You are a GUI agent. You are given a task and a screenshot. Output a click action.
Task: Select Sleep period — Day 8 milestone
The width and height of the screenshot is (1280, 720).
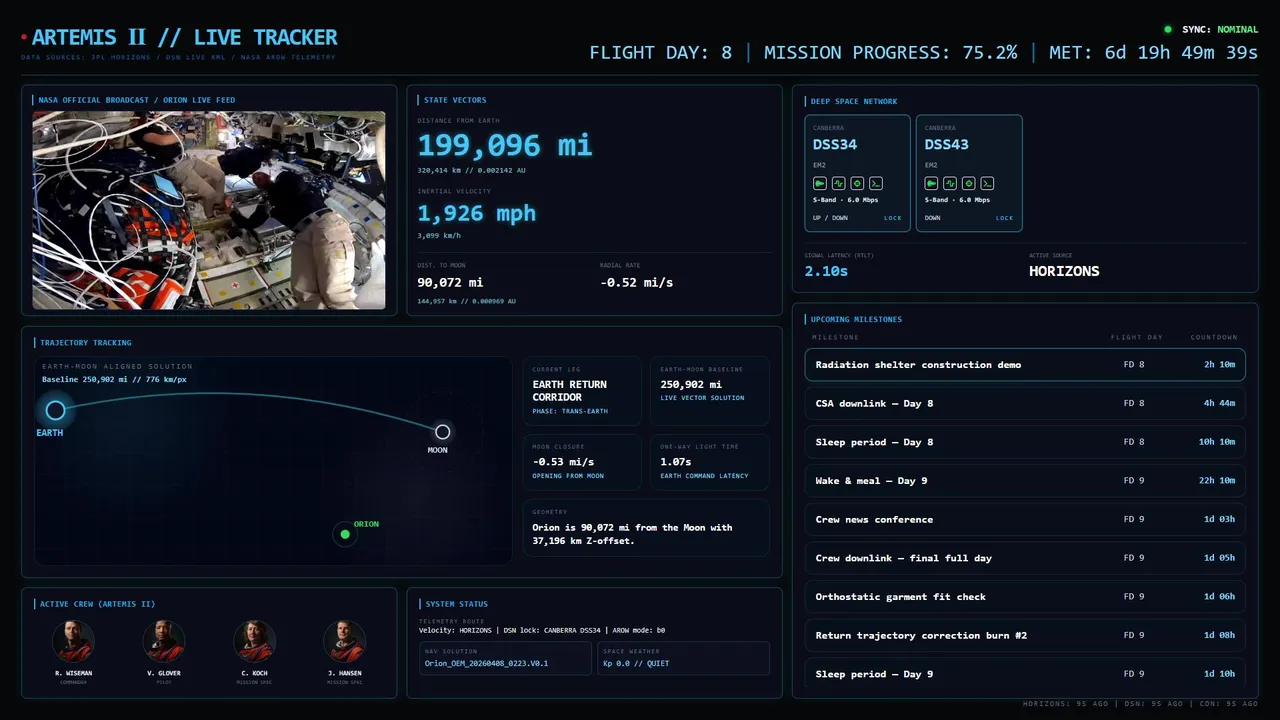(x=1025, y=442)
